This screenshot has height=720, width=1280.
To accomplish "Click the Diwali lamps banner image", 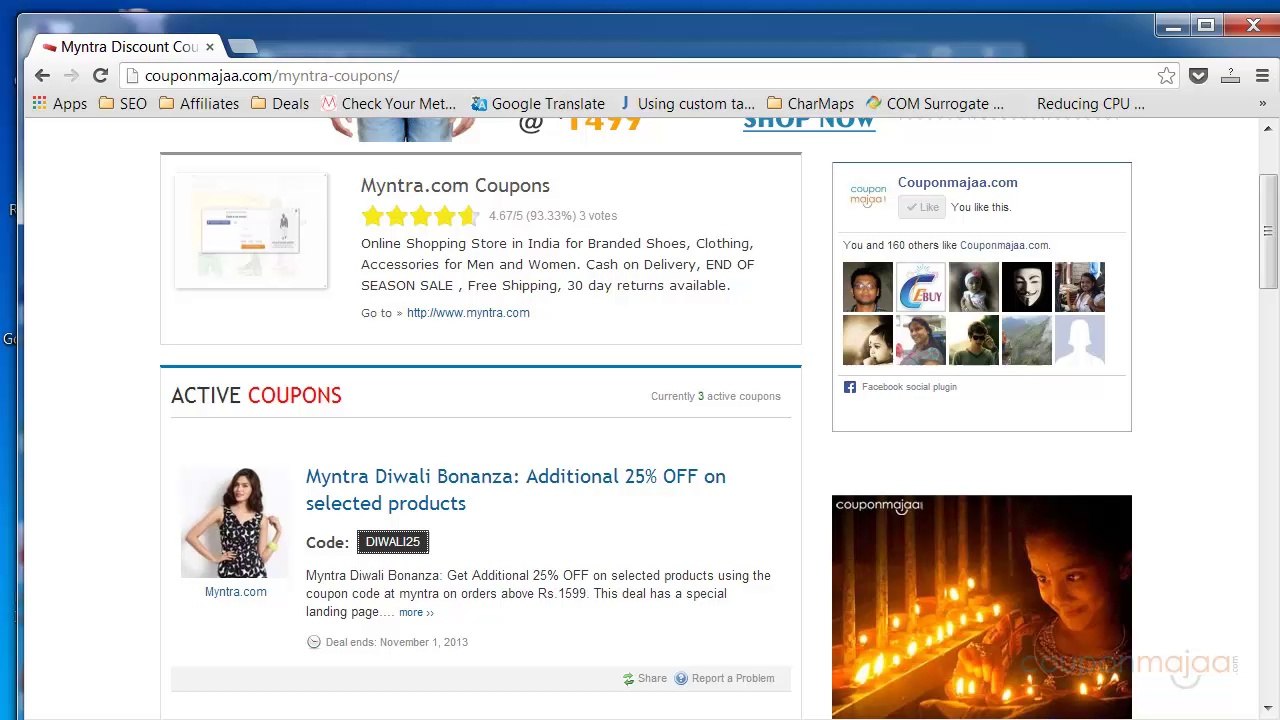I will click(x=982, y=606).
